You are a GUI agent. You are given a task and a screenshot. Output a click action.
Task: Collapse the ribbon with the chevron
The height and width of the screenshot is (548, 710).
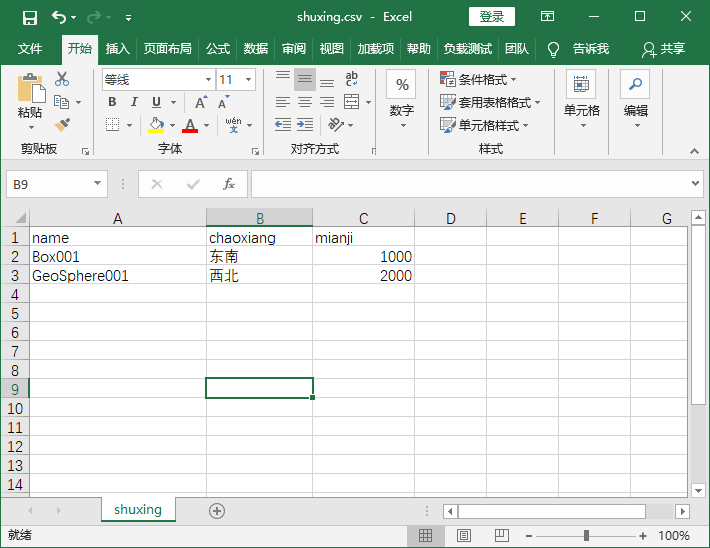[x=694, y=151]
